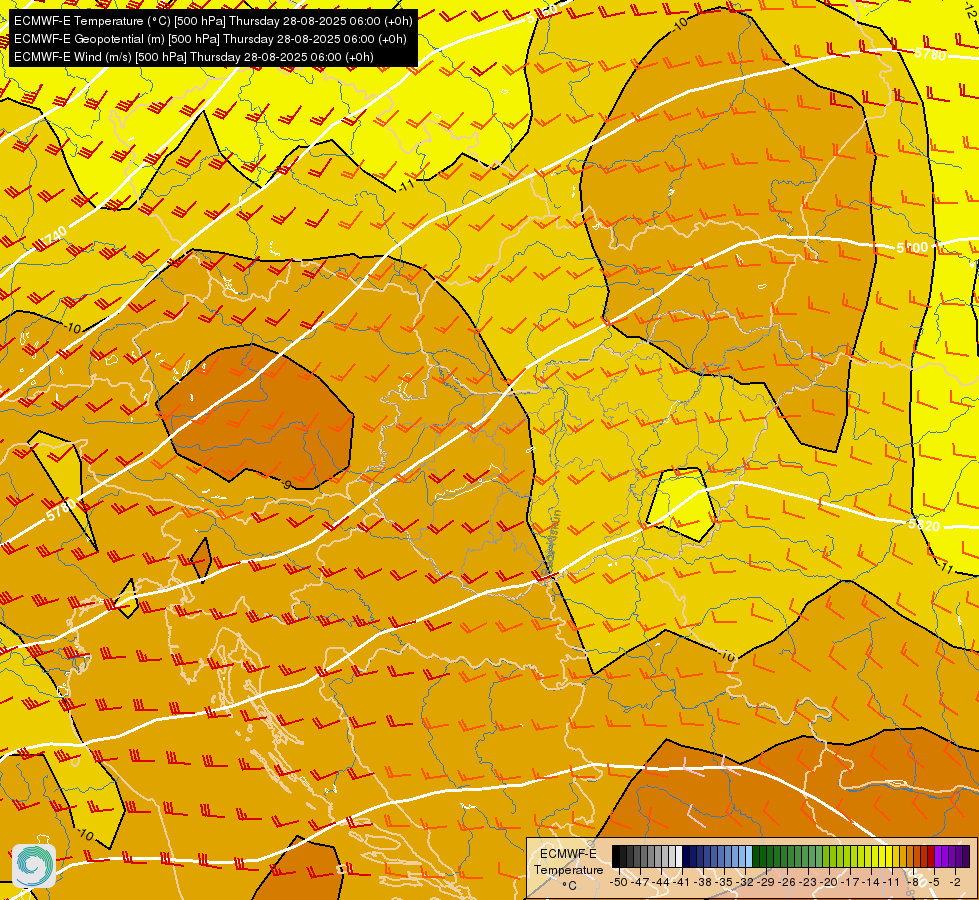The height and width of the screenshot is (900, 979).
Task: Click the swirl logo icon in bottom-left corner
Action: (34, 866)
